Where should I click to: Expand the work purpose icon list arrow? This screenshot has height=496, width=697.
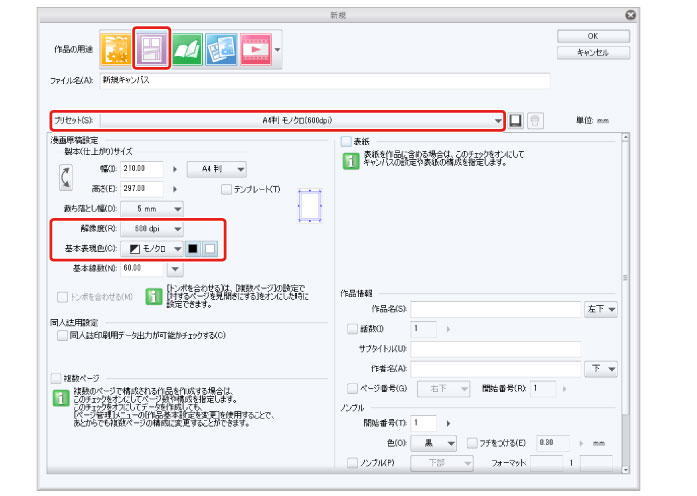277,49
